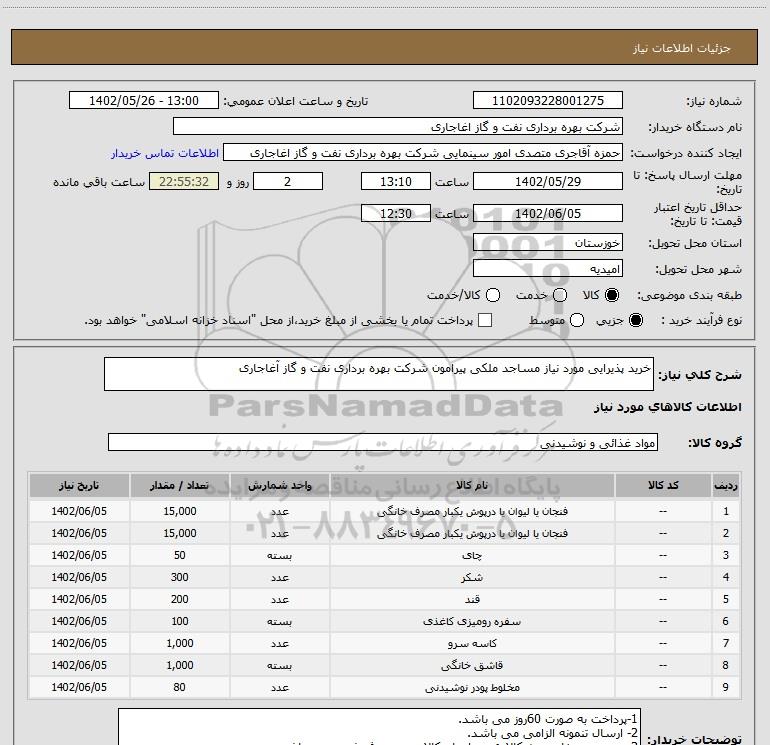Click the سفره رومیزی کاغذی item name
Screen dimensions: 770x745
pos(472,621)
